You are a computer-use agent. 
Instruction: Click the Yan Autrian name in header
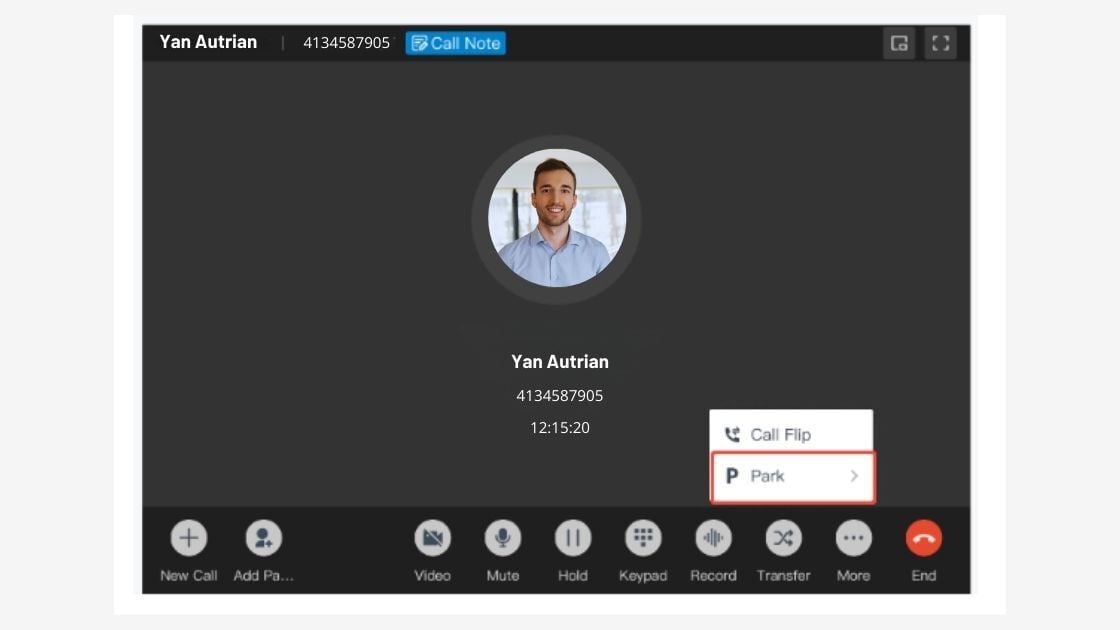(x=208, y=42)
